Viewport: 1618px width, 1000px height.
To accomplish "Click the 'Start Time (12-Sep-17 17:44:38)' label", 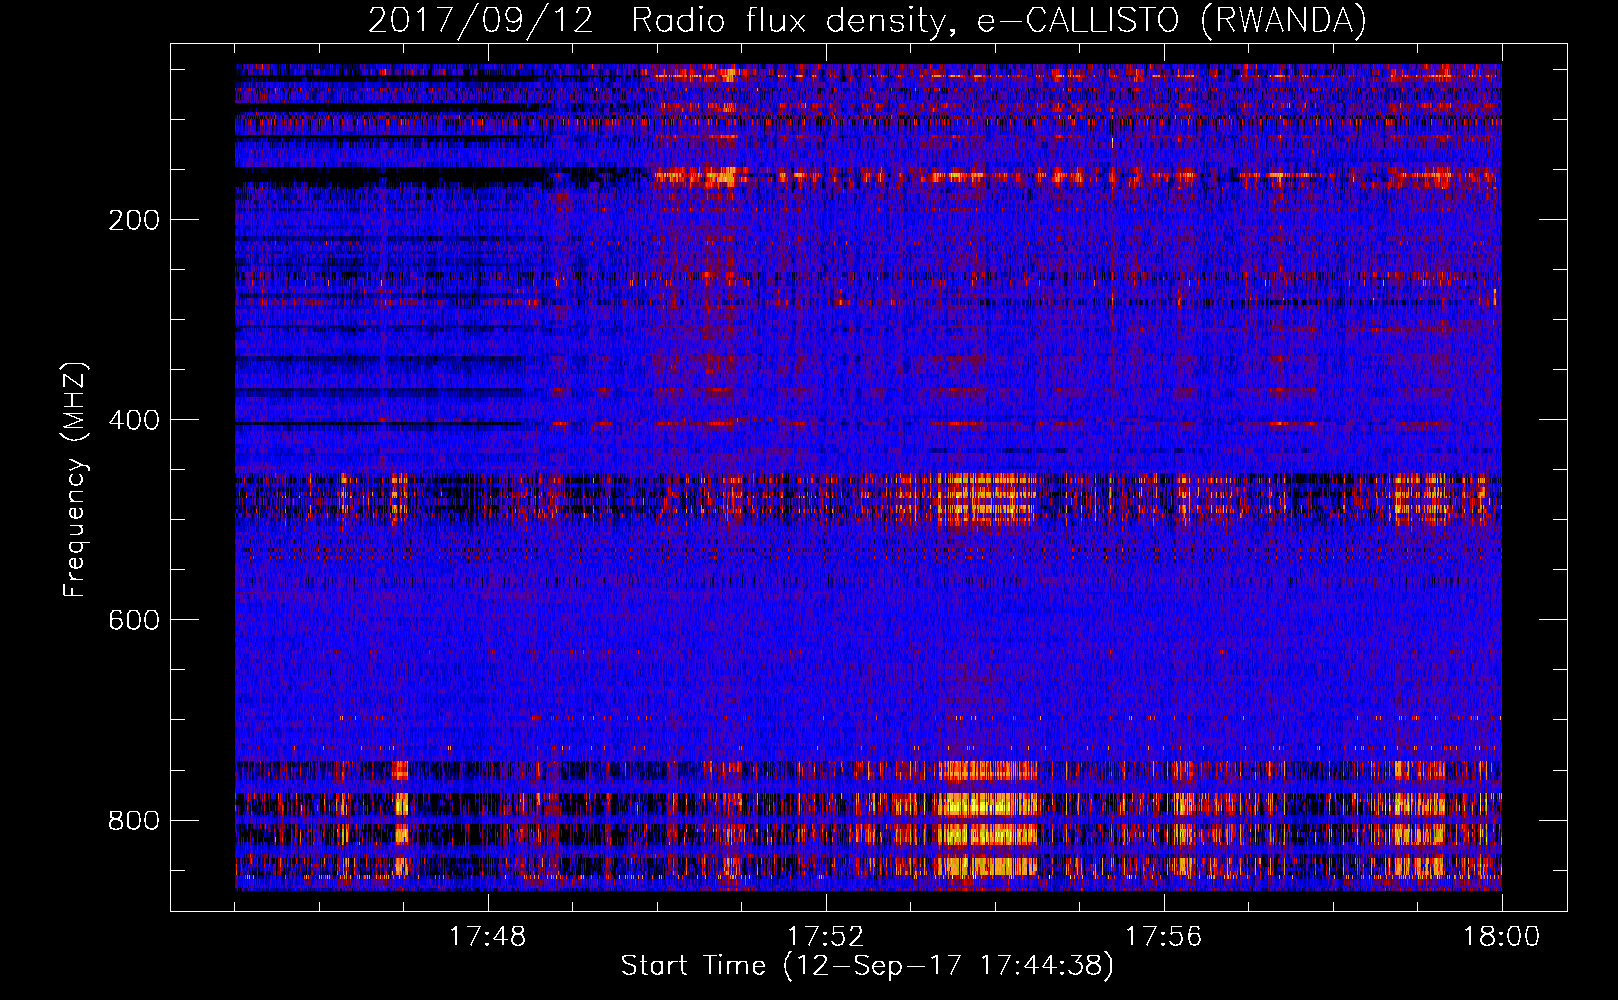I will click(867, 966).
